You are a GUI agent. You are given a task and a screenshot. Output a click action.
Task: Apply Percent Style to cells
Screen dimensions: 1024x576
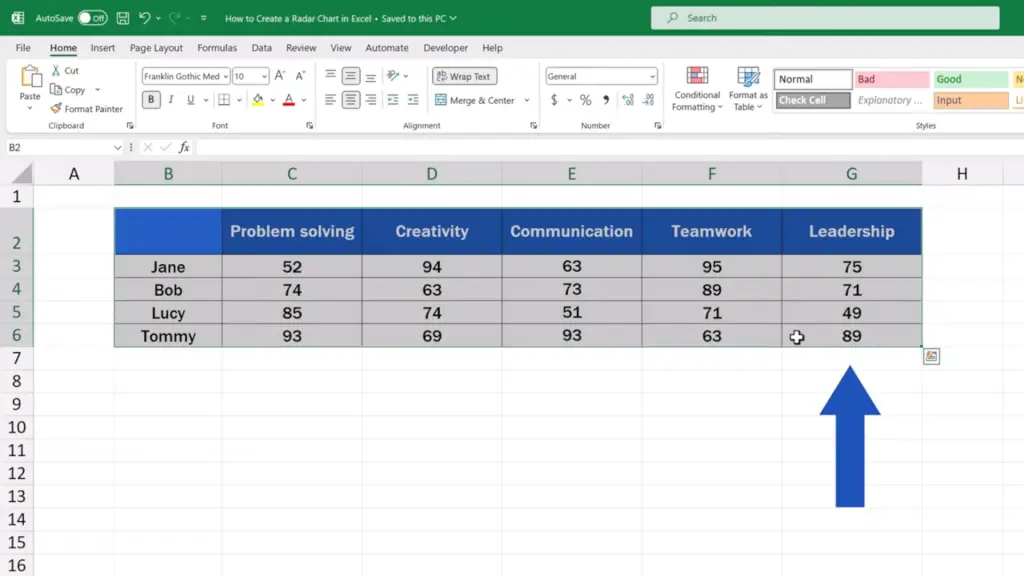coord(586,100)
